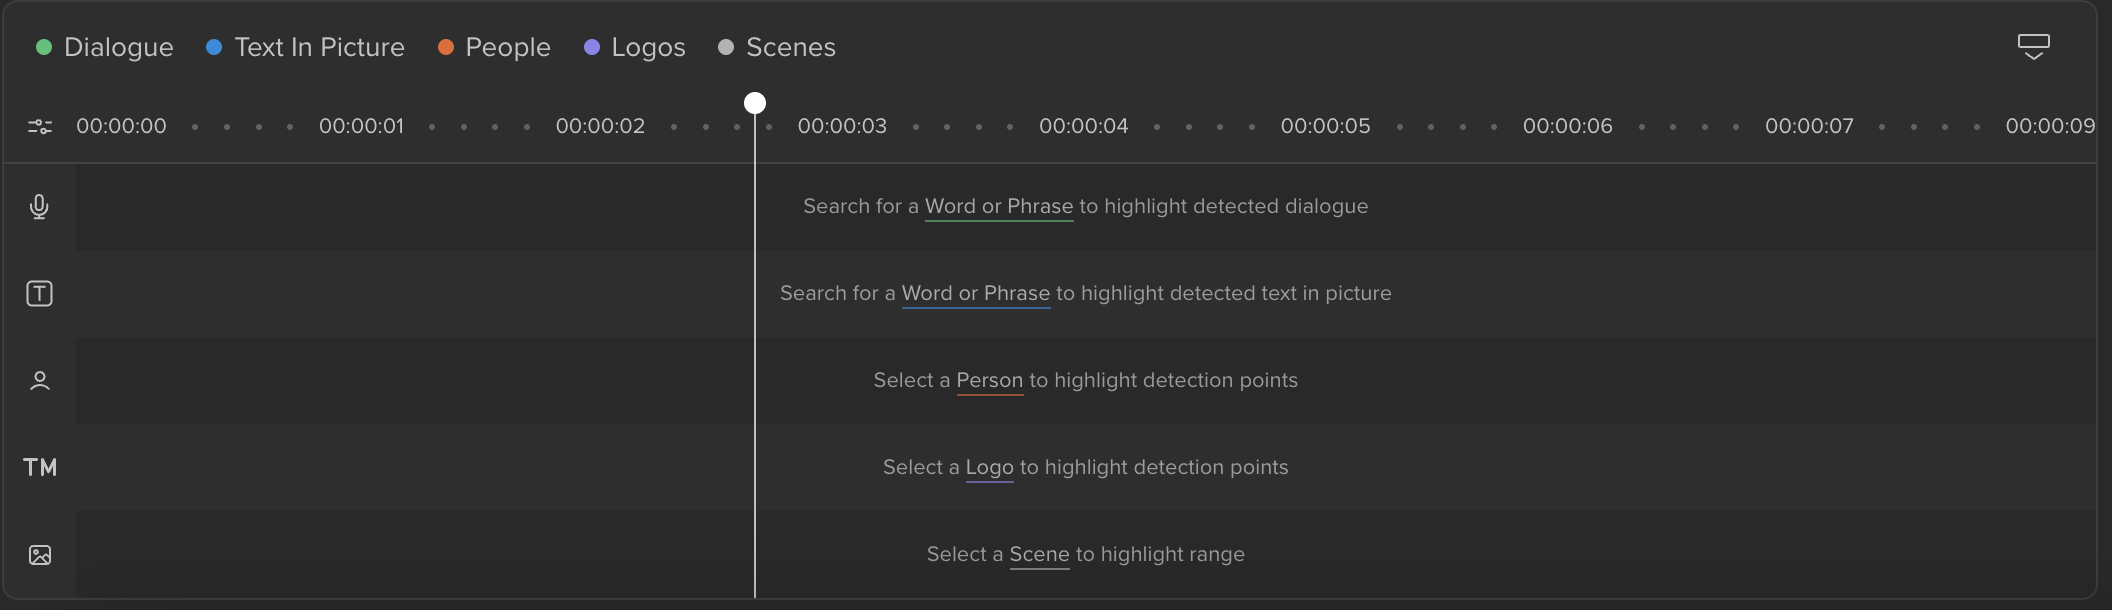Click the white playhead handle

(755, 103)
